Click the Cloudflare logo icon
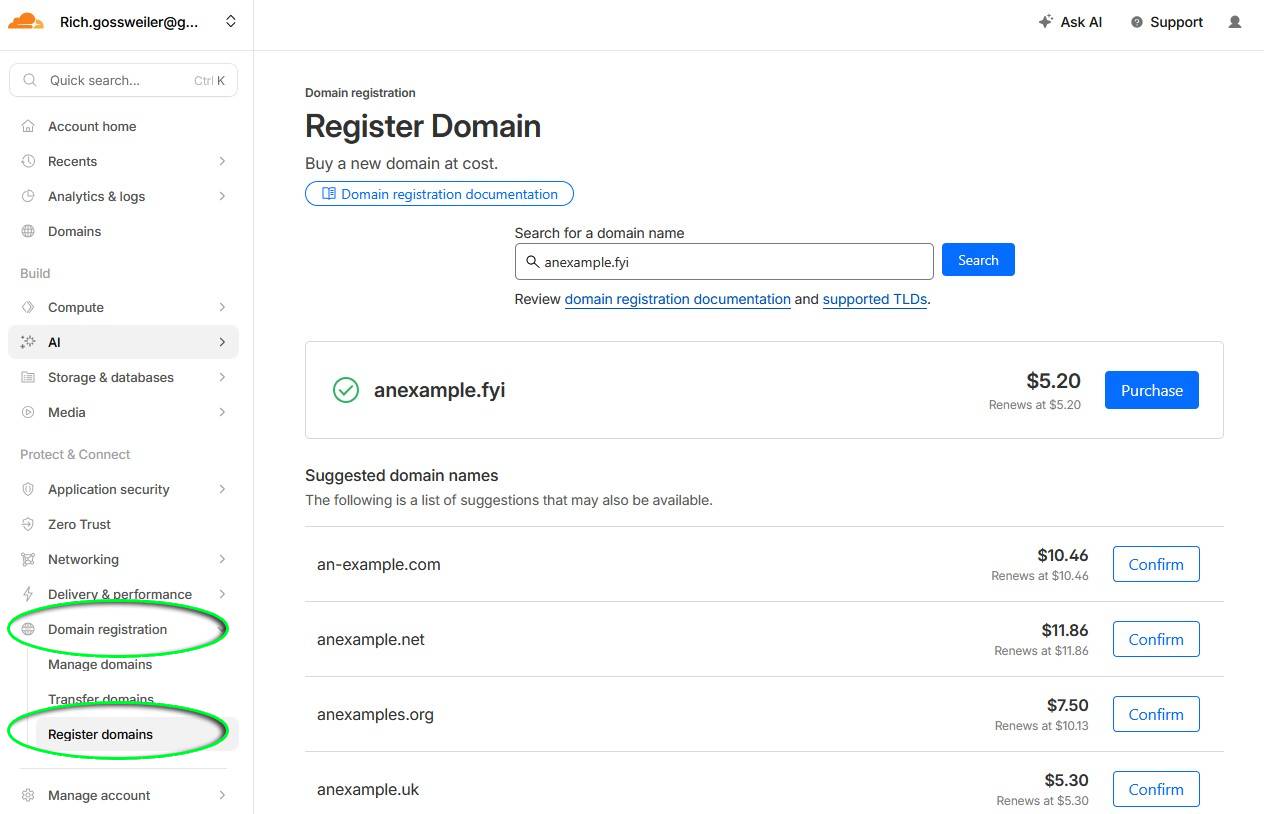Screen dimensions: 1264x814 click(26, 21)
